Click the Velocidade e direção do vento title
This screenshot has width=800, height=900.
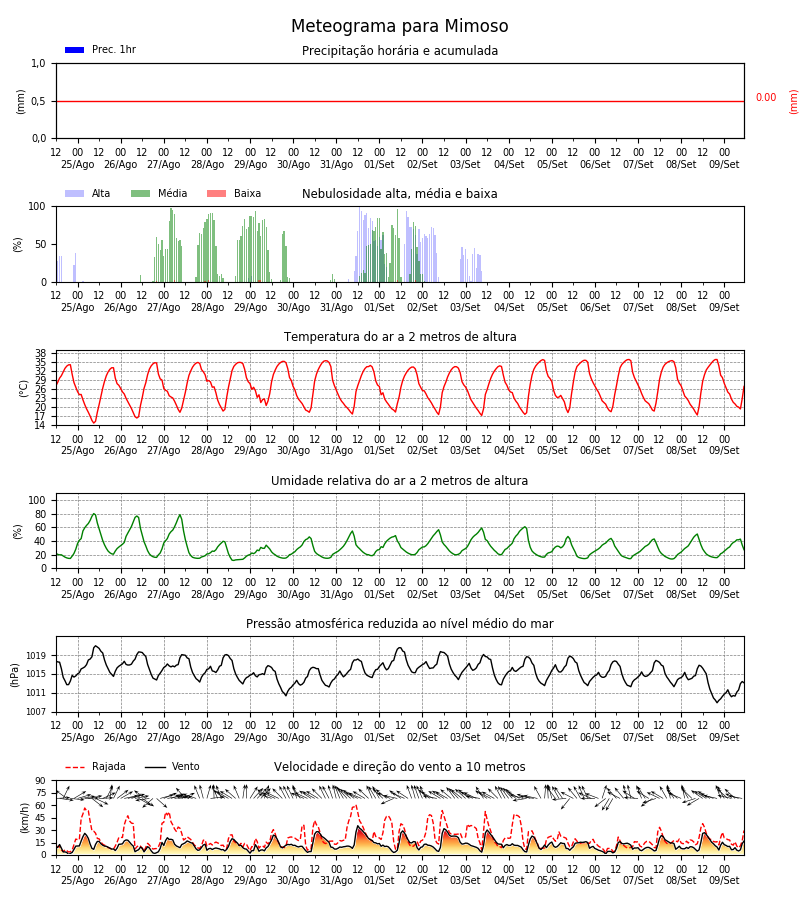pyautogui.click(x=399, y=767)
